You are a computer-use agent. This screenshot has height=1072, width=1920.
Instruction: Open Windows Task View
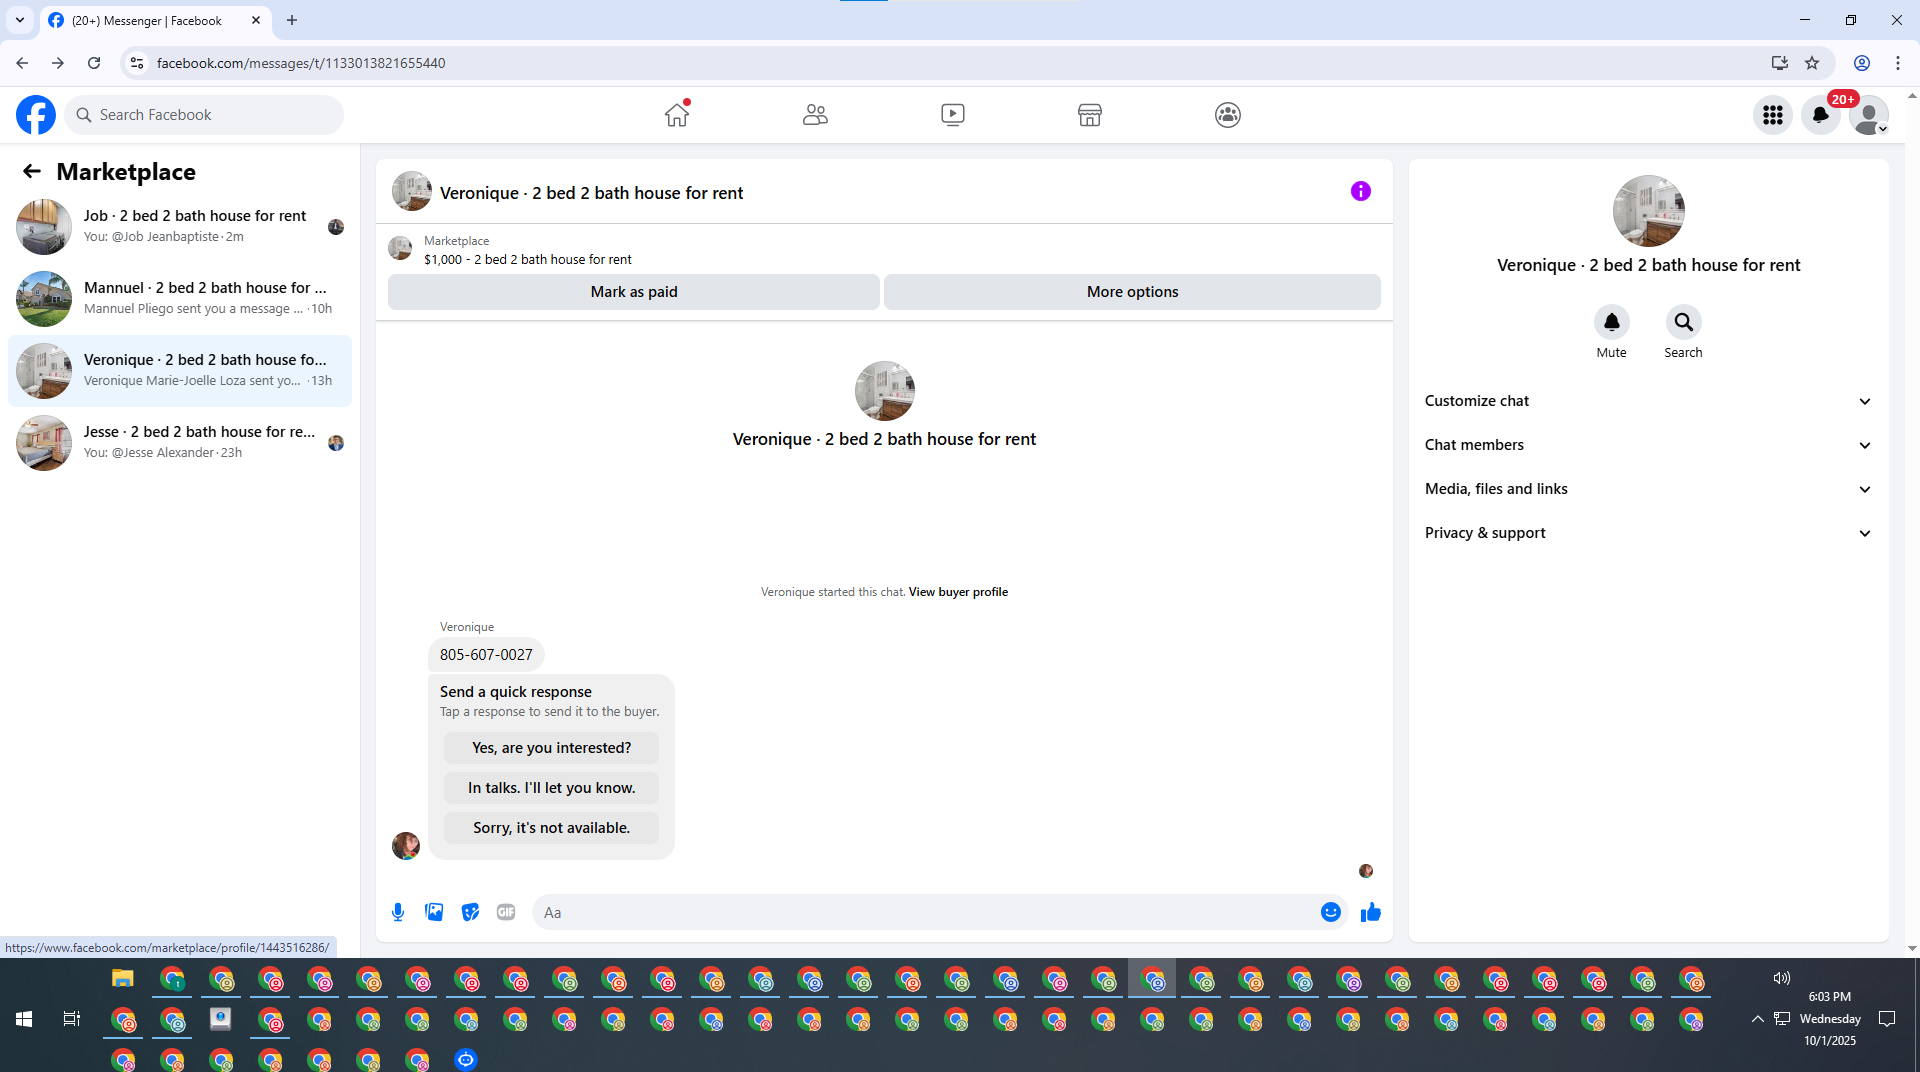[x=72, y=1019]
